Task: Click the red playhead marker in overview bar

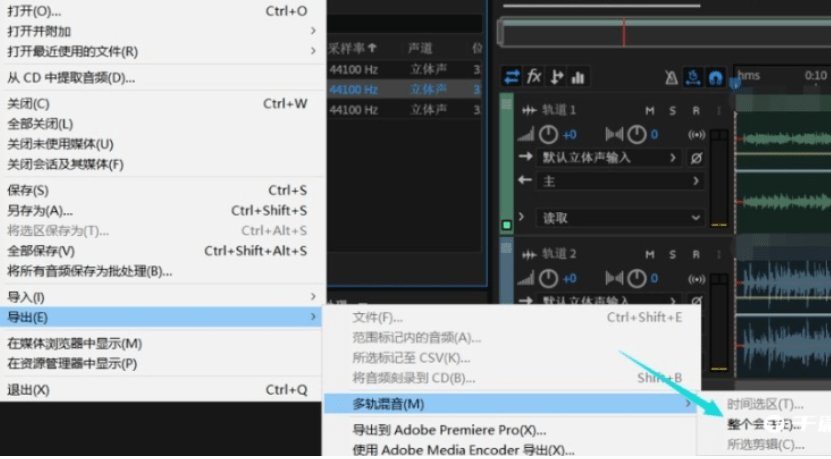Action: pyautogui.click(x=624, y=32)
